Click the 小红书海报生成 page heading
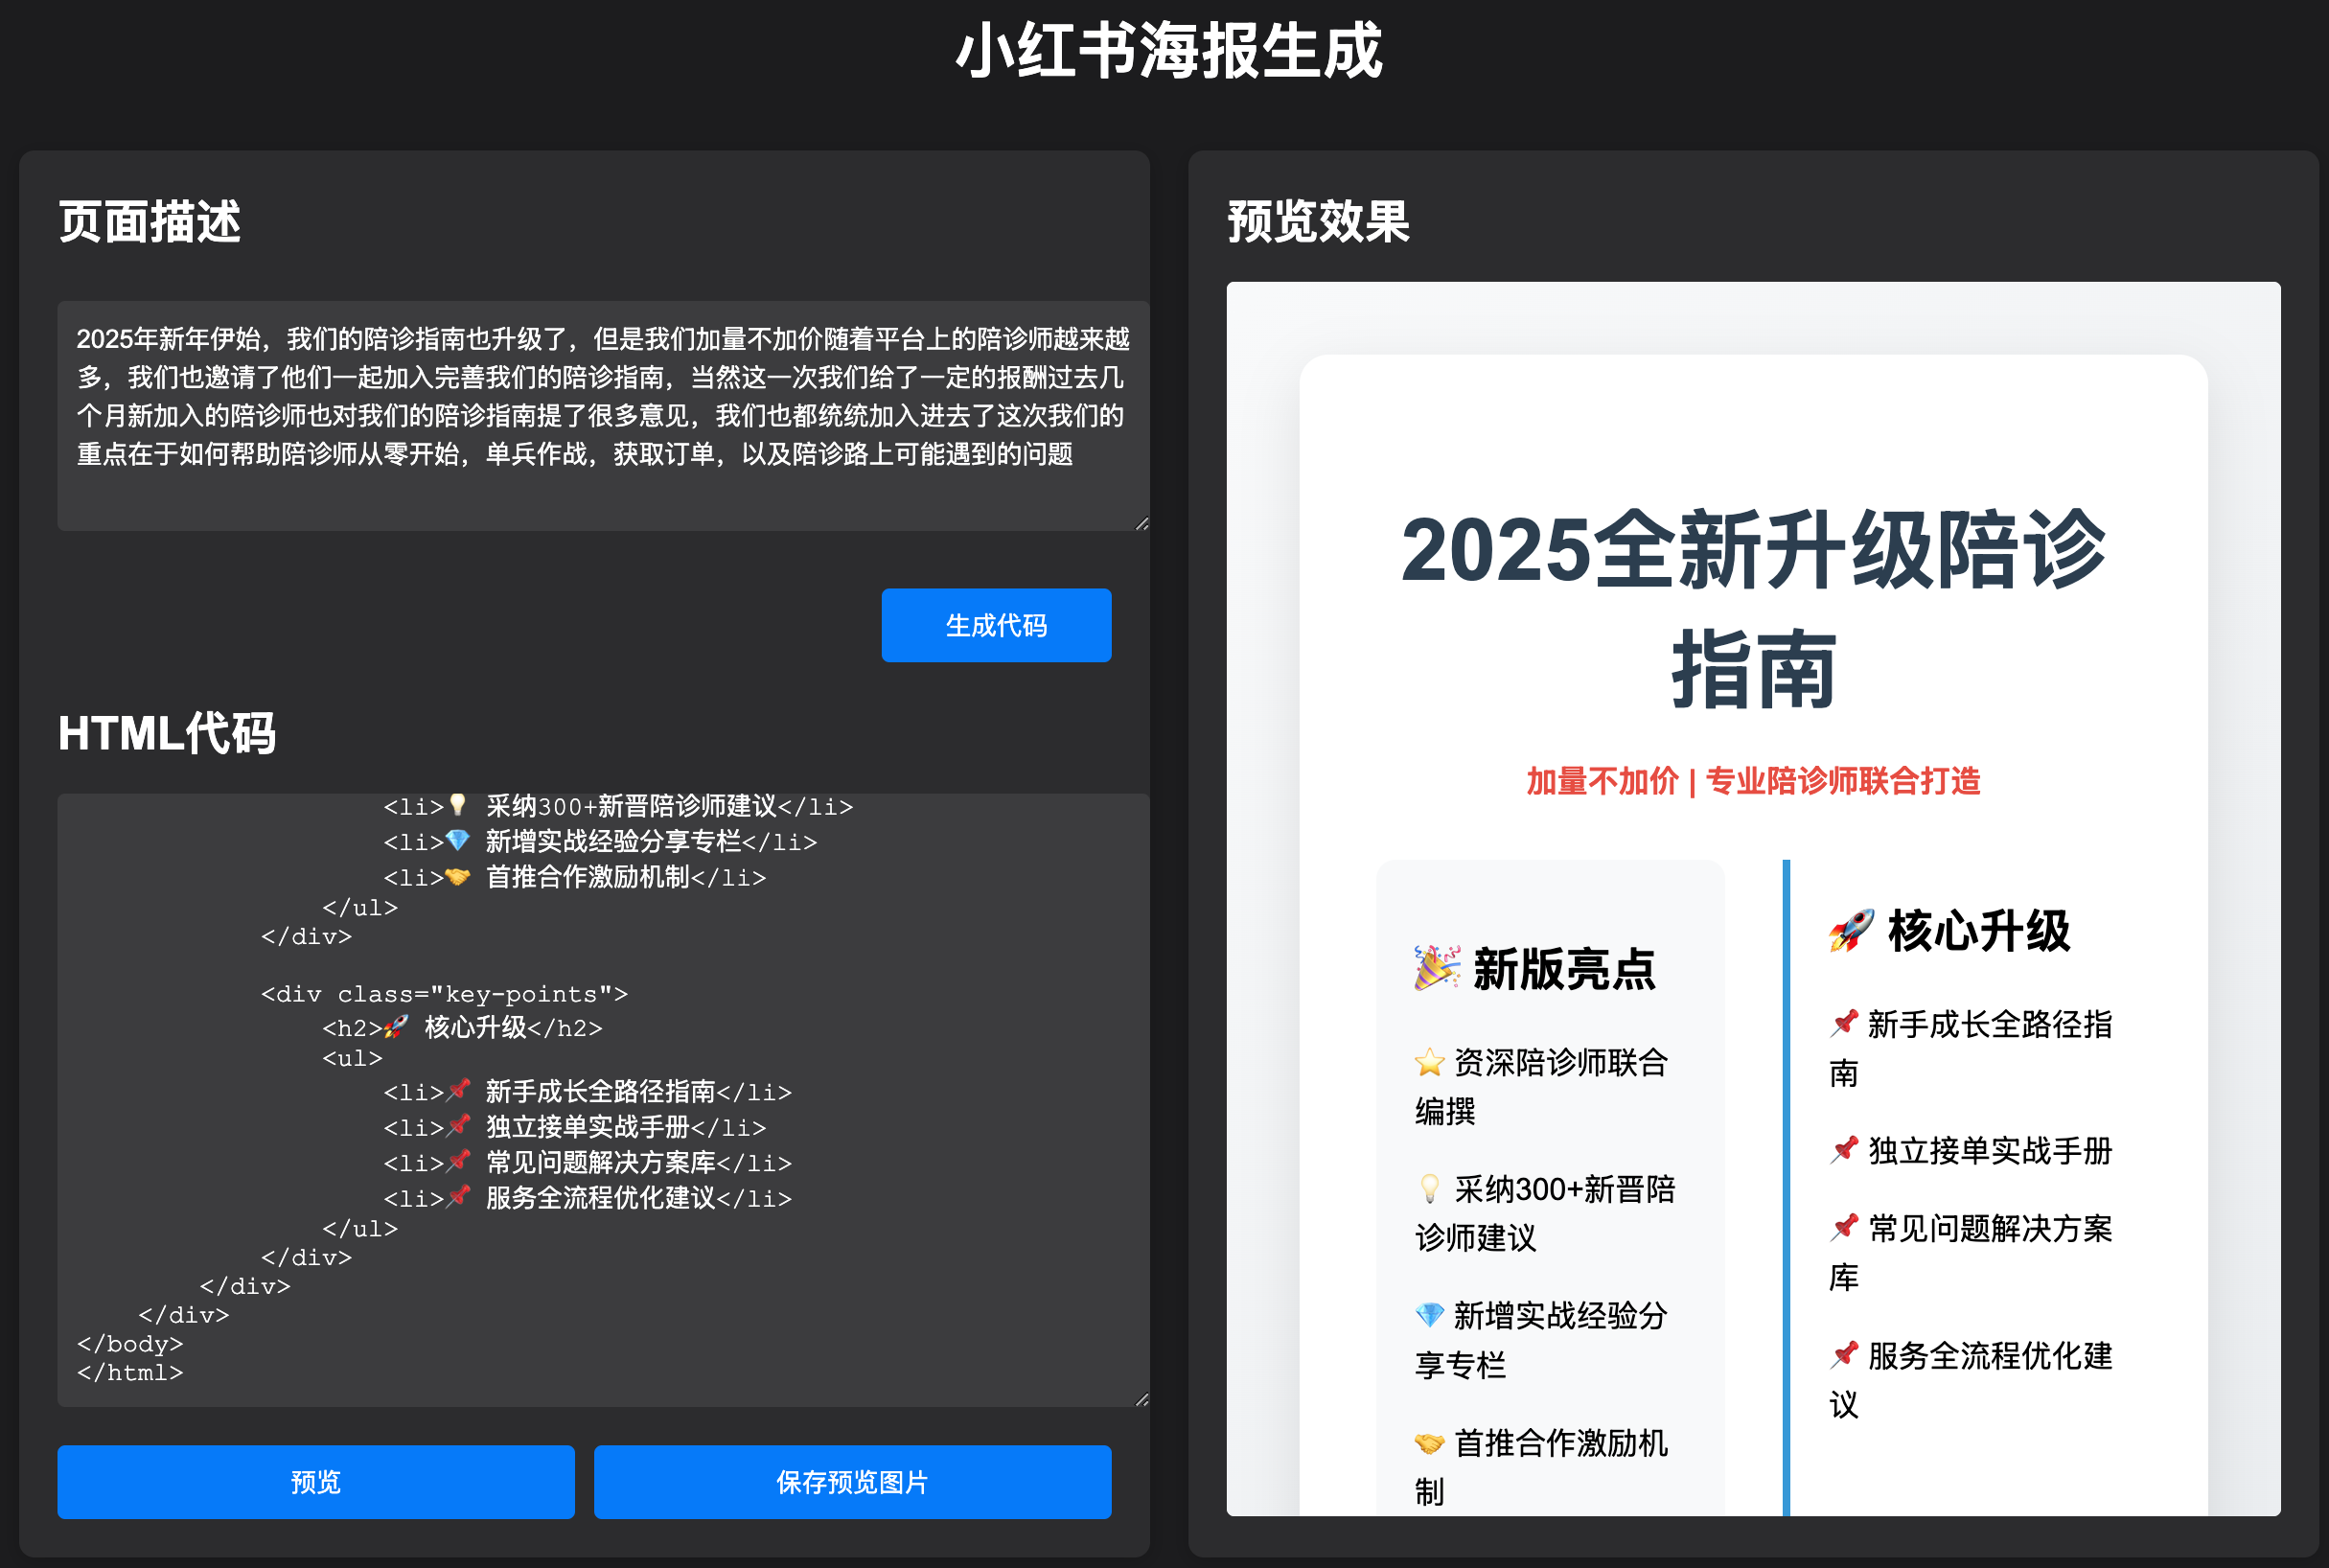The width and height of the screenshot is (2329, 1568). coord(1168,52)
